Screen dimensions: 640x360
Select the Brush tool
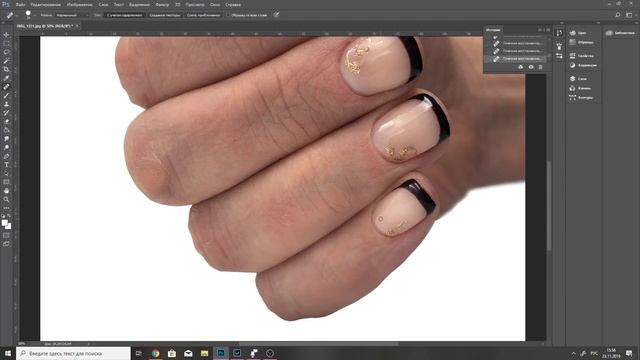(6, 96)
